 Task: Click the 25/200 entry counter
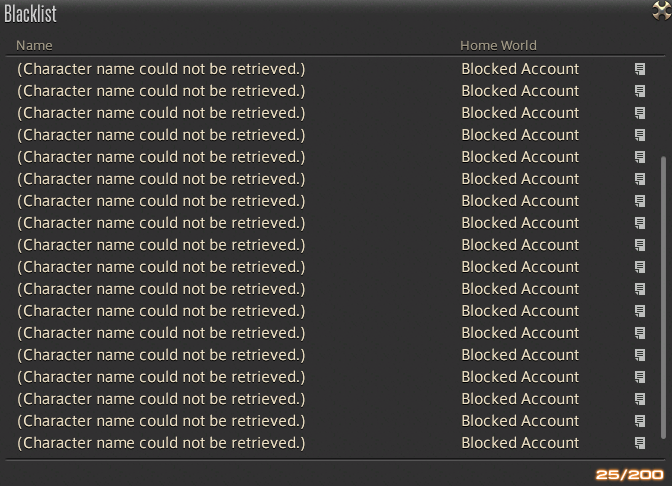[630, 474]
